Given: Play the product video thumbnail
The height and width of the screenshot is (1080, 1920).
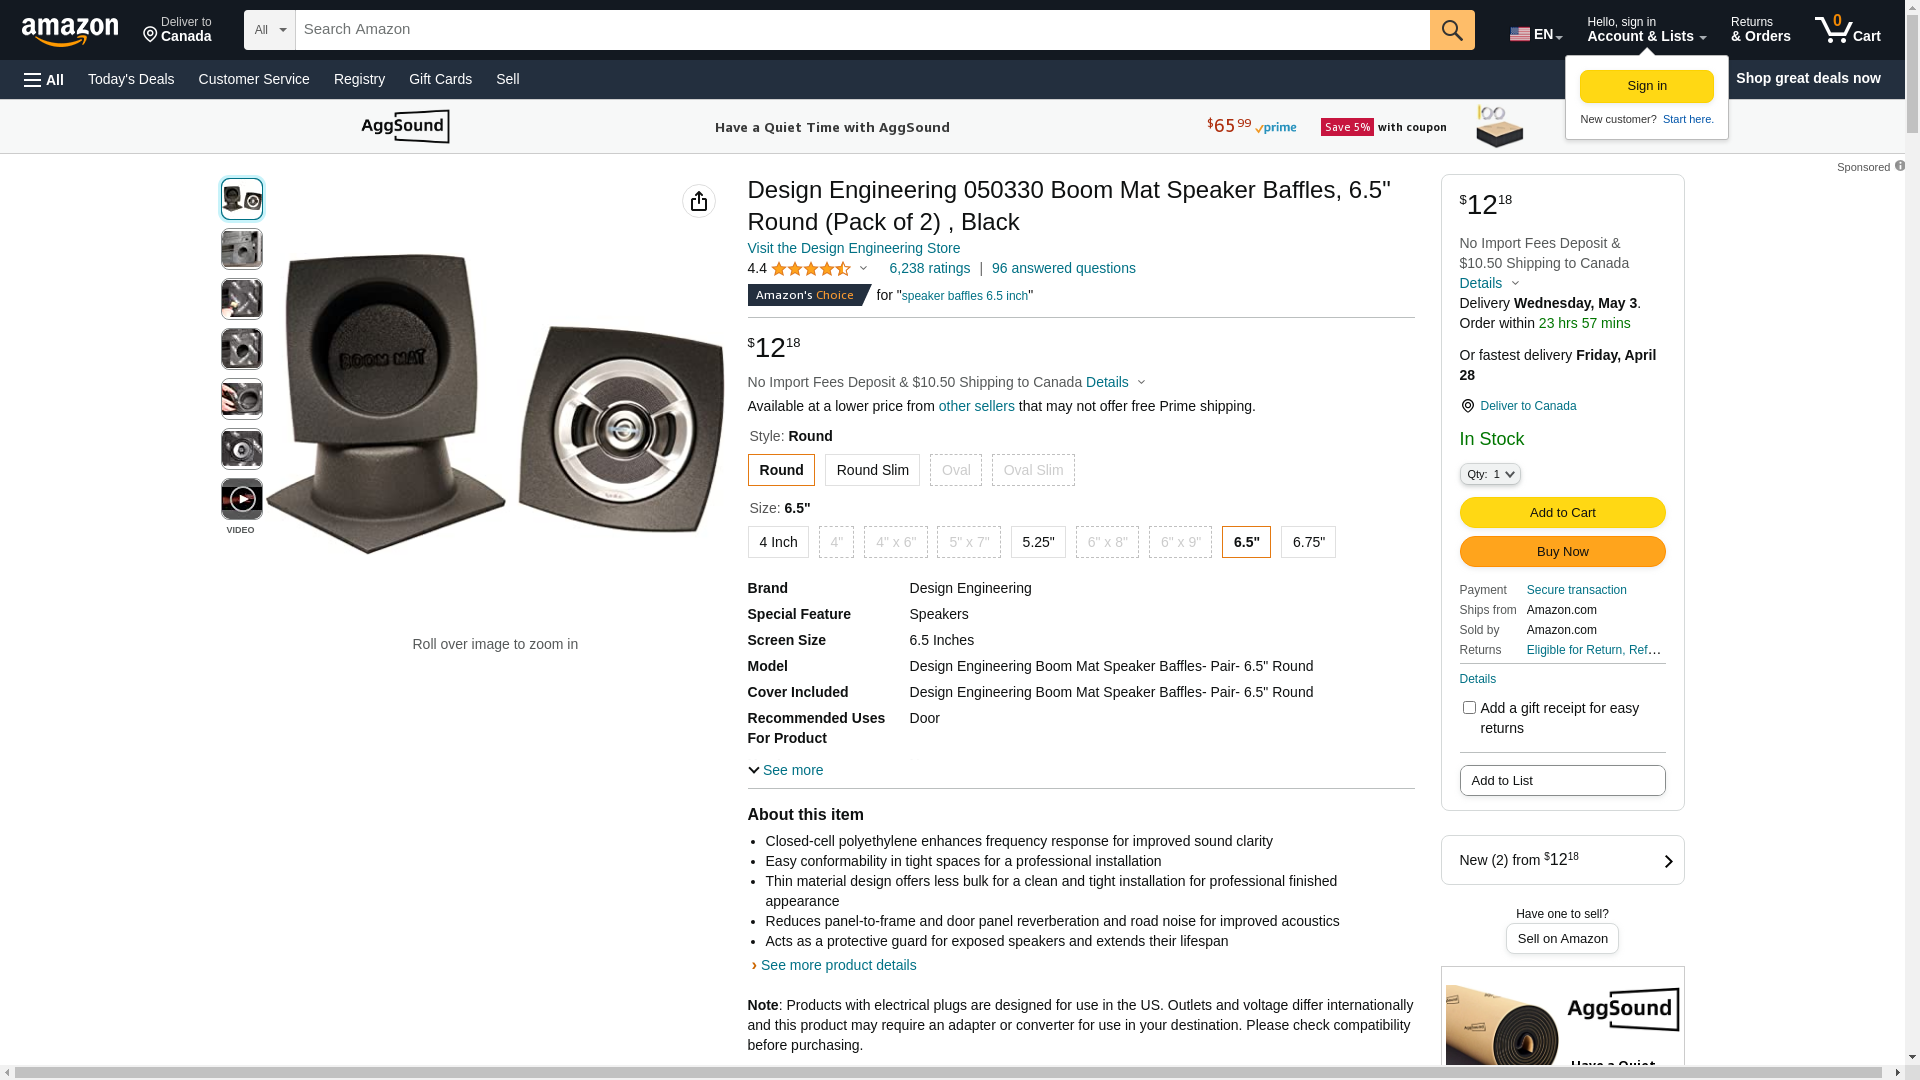Looking at the screenshot, I should point(242,499).
